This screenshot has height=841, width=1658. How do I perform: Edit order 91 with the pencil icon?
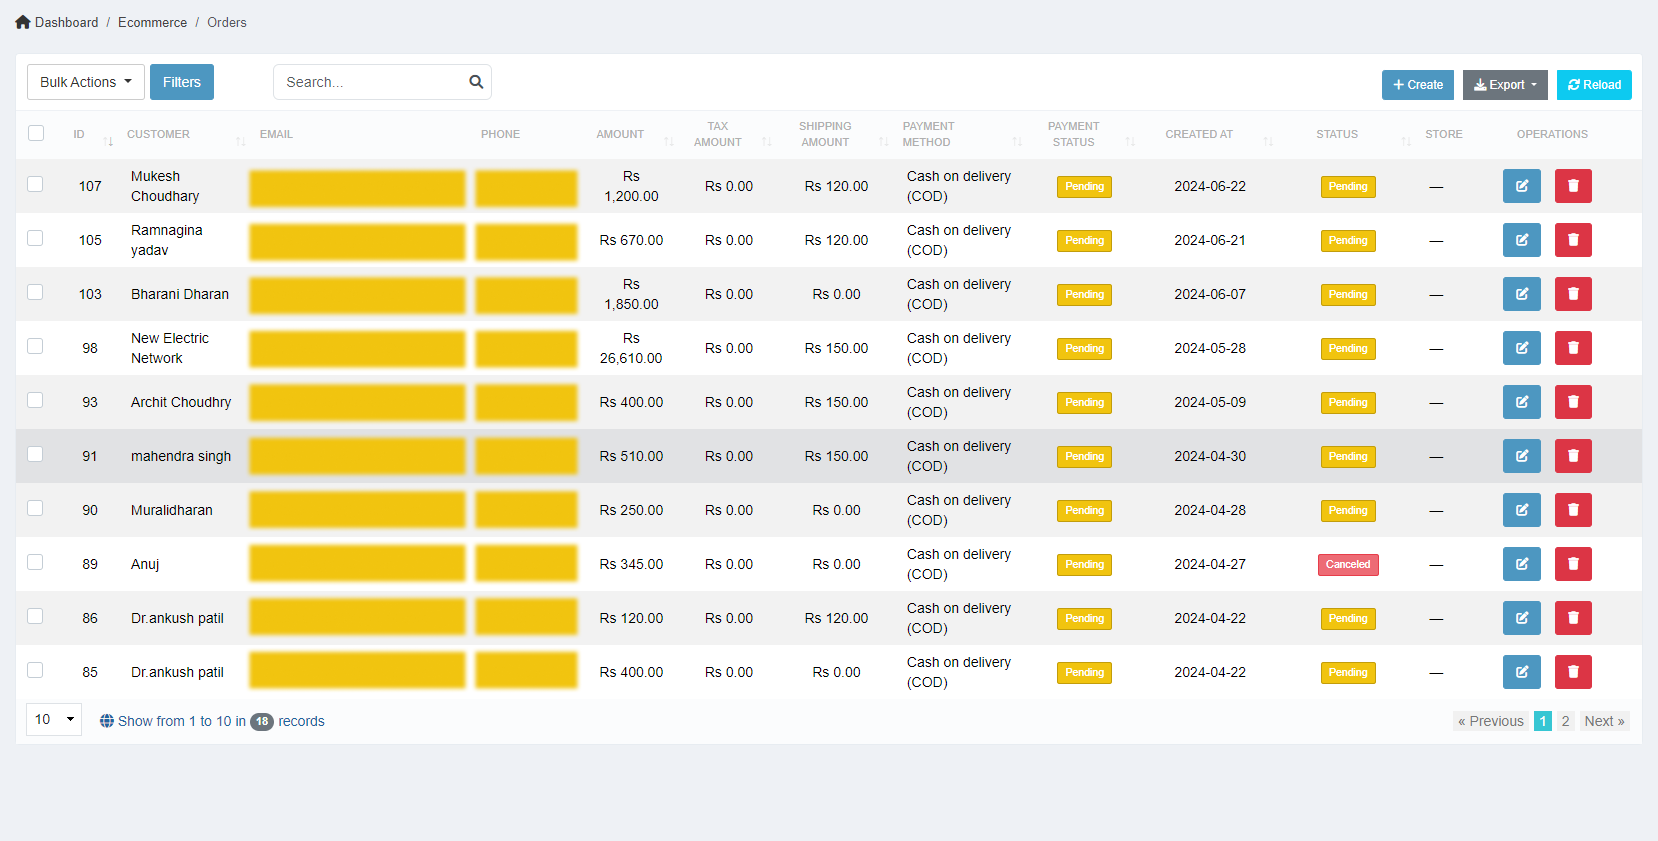[x=1521, y=456]
